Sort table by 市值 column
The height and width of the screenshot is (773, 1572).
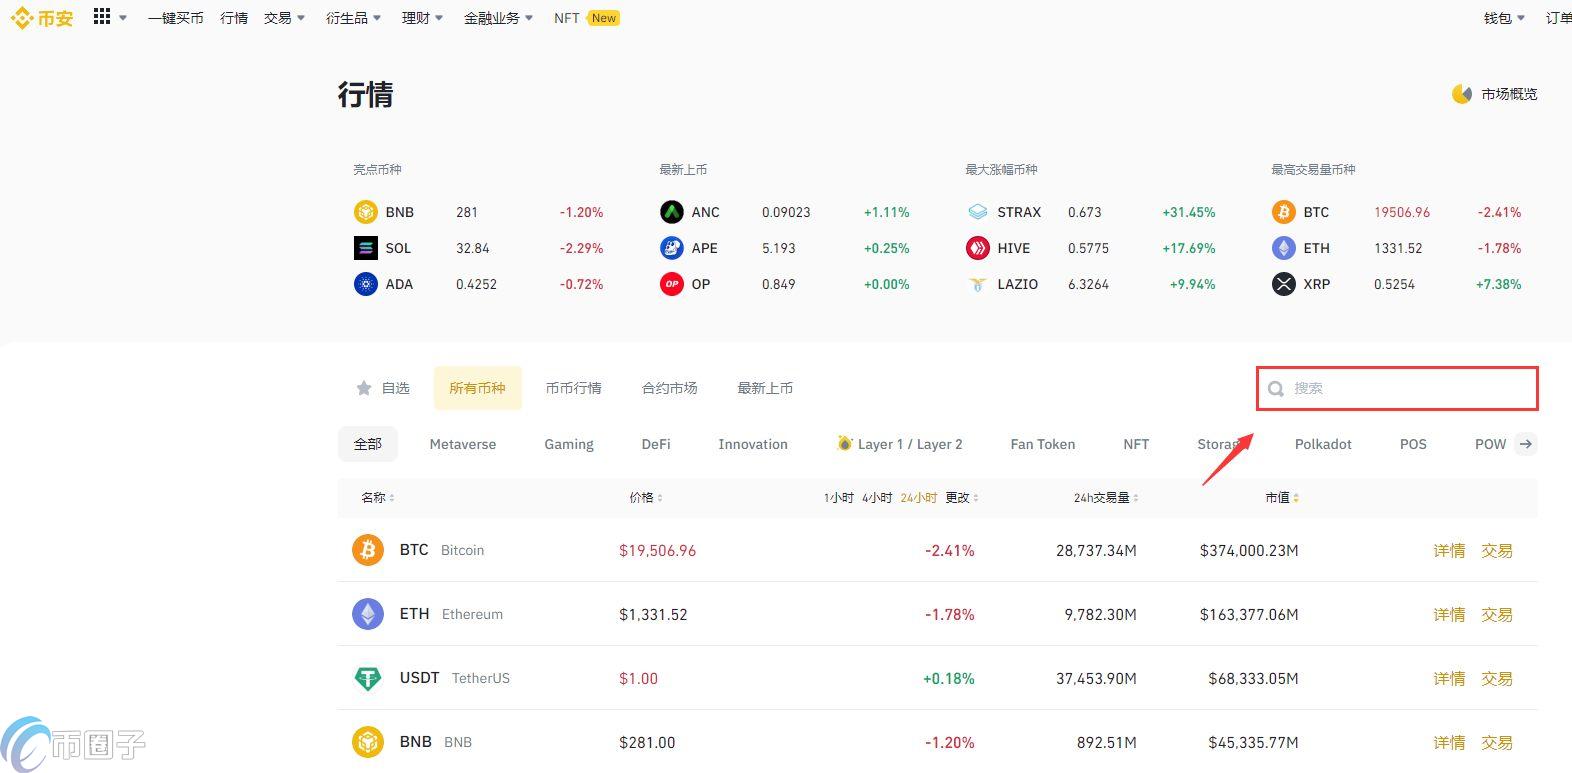[1282, 497]
